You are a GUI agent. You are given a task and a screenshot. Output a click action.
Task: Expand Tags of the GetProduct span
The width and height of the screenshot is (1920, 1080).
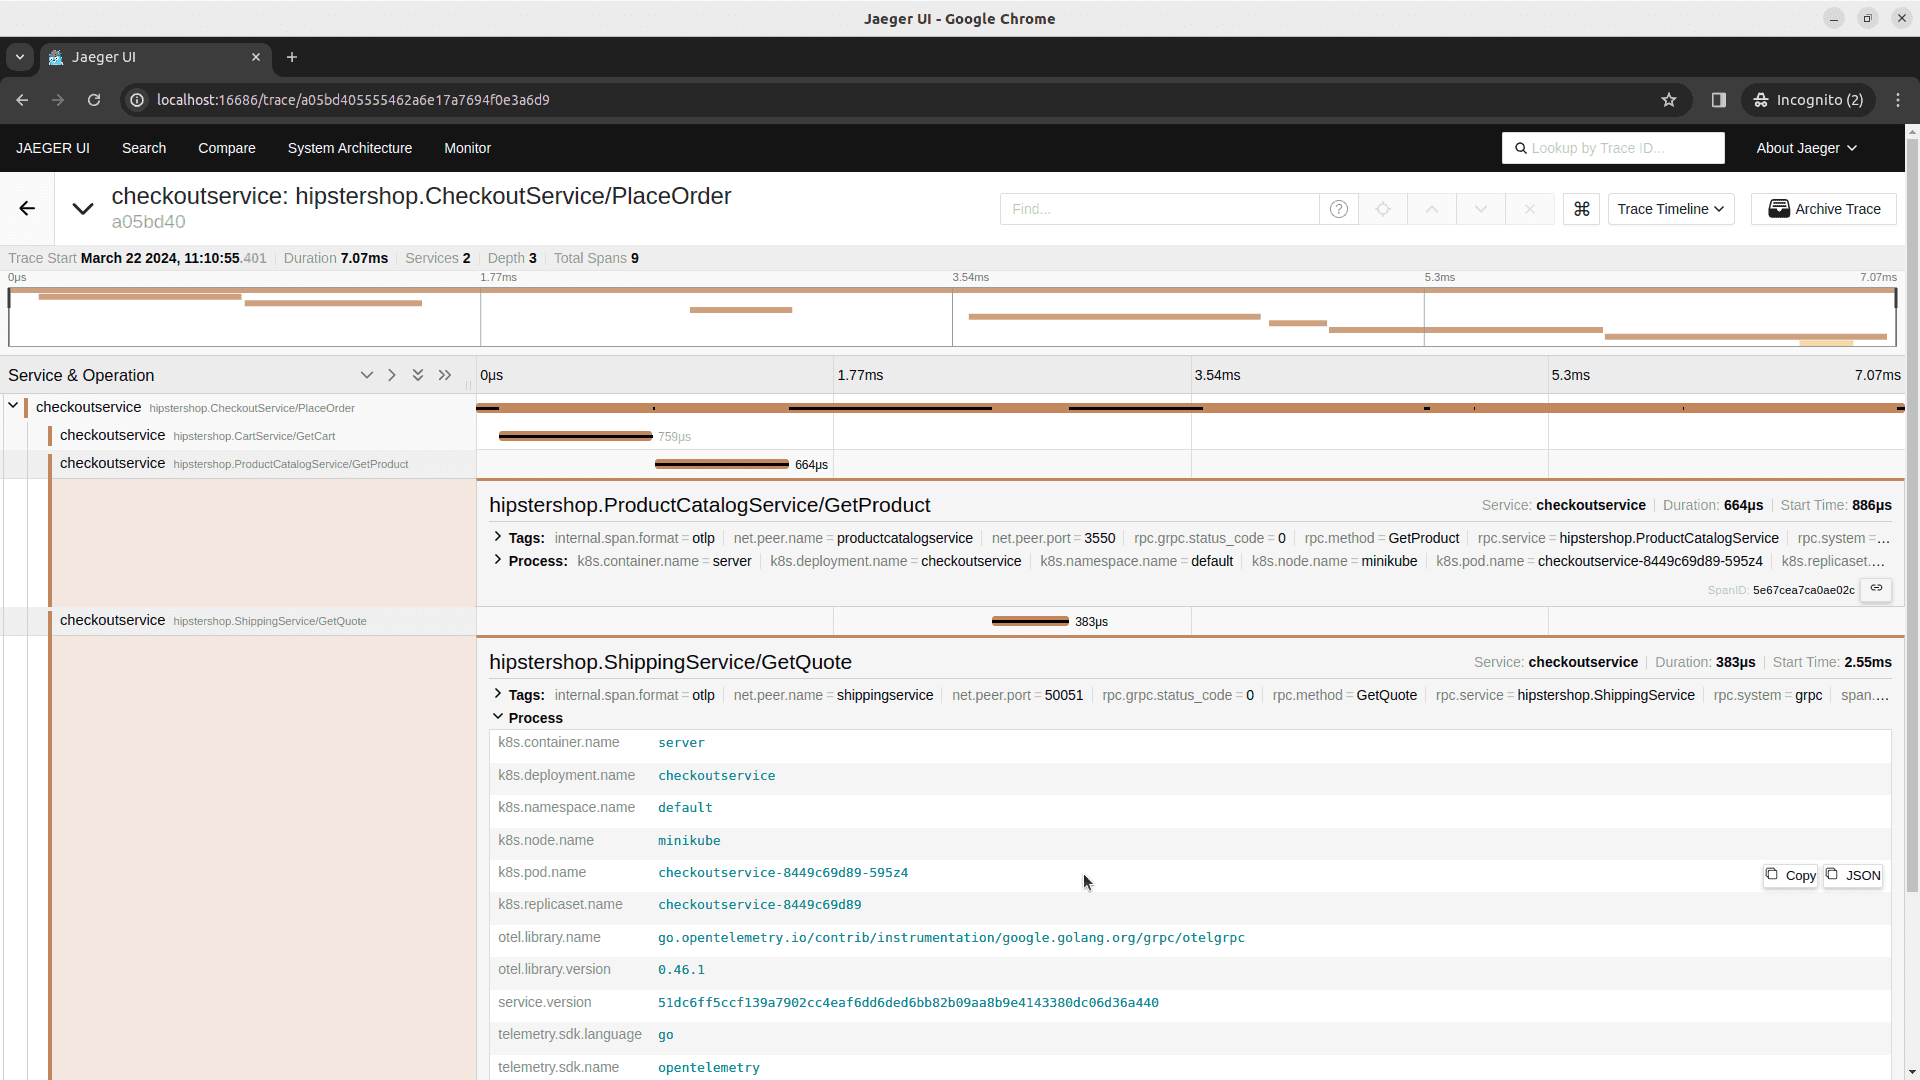498,538
